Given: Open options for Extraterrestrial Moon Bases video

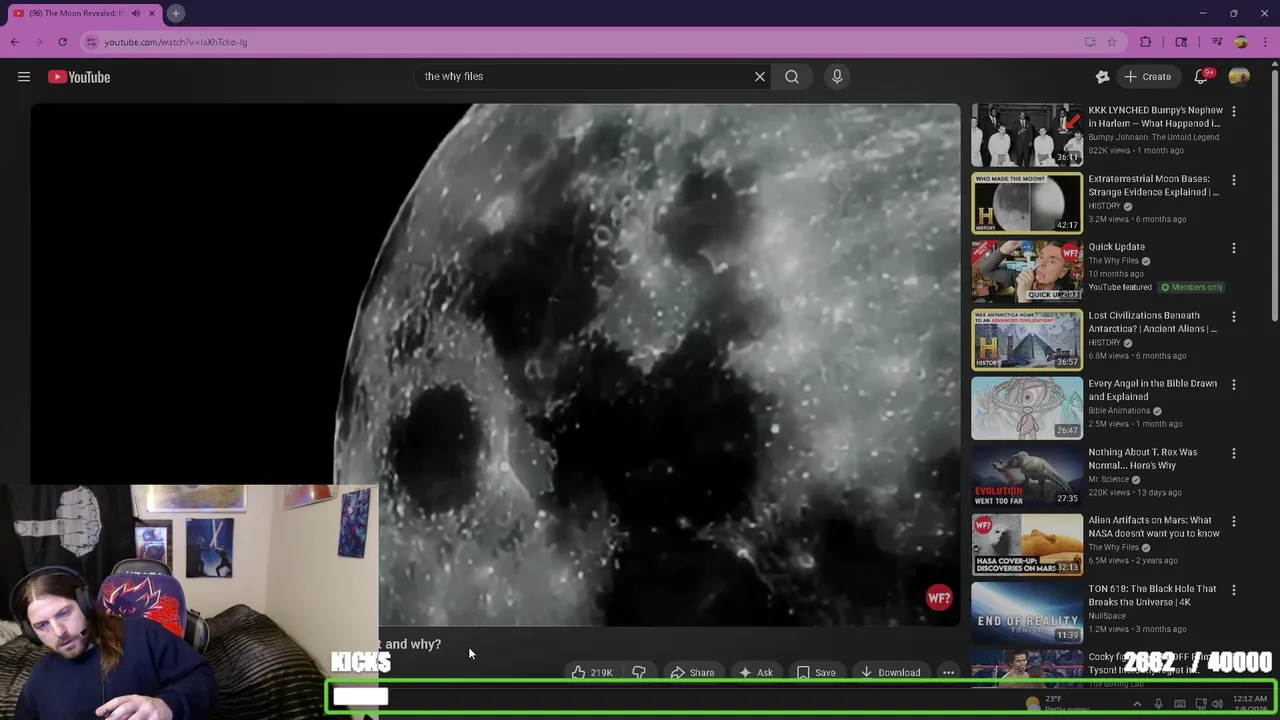Looking at the screenshot, I should 1233,180.
